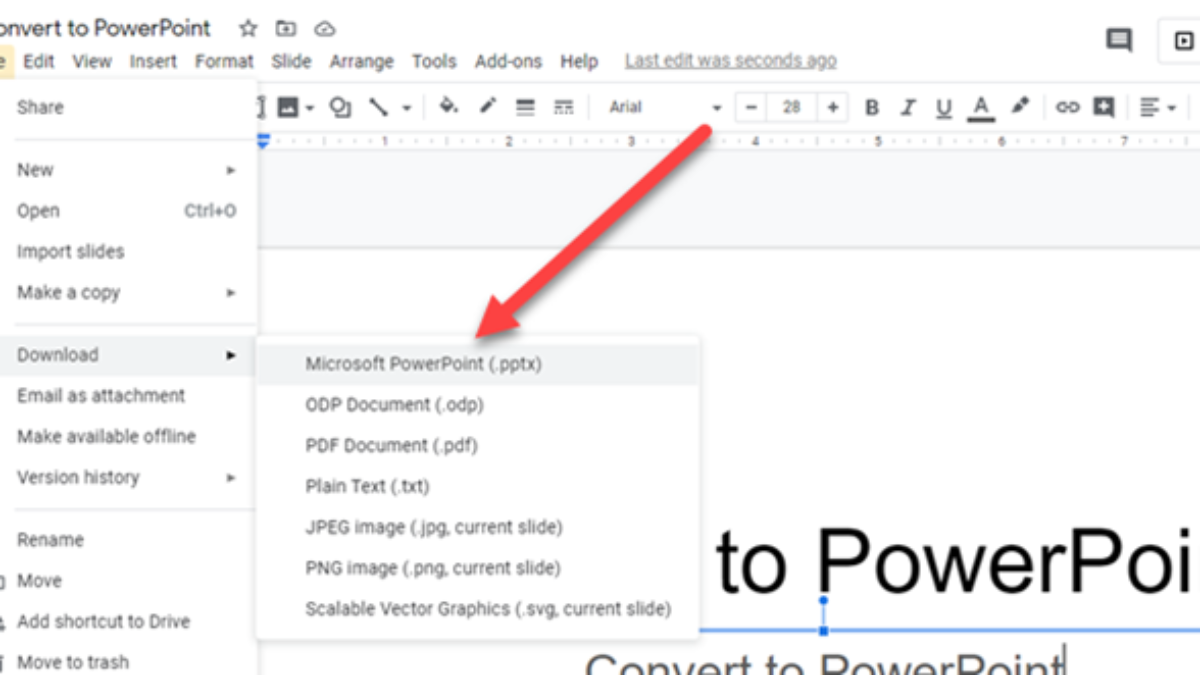Screen dimensions: 1200x675
Task: Decrease font size with minus button
Action: click(752, 107)
